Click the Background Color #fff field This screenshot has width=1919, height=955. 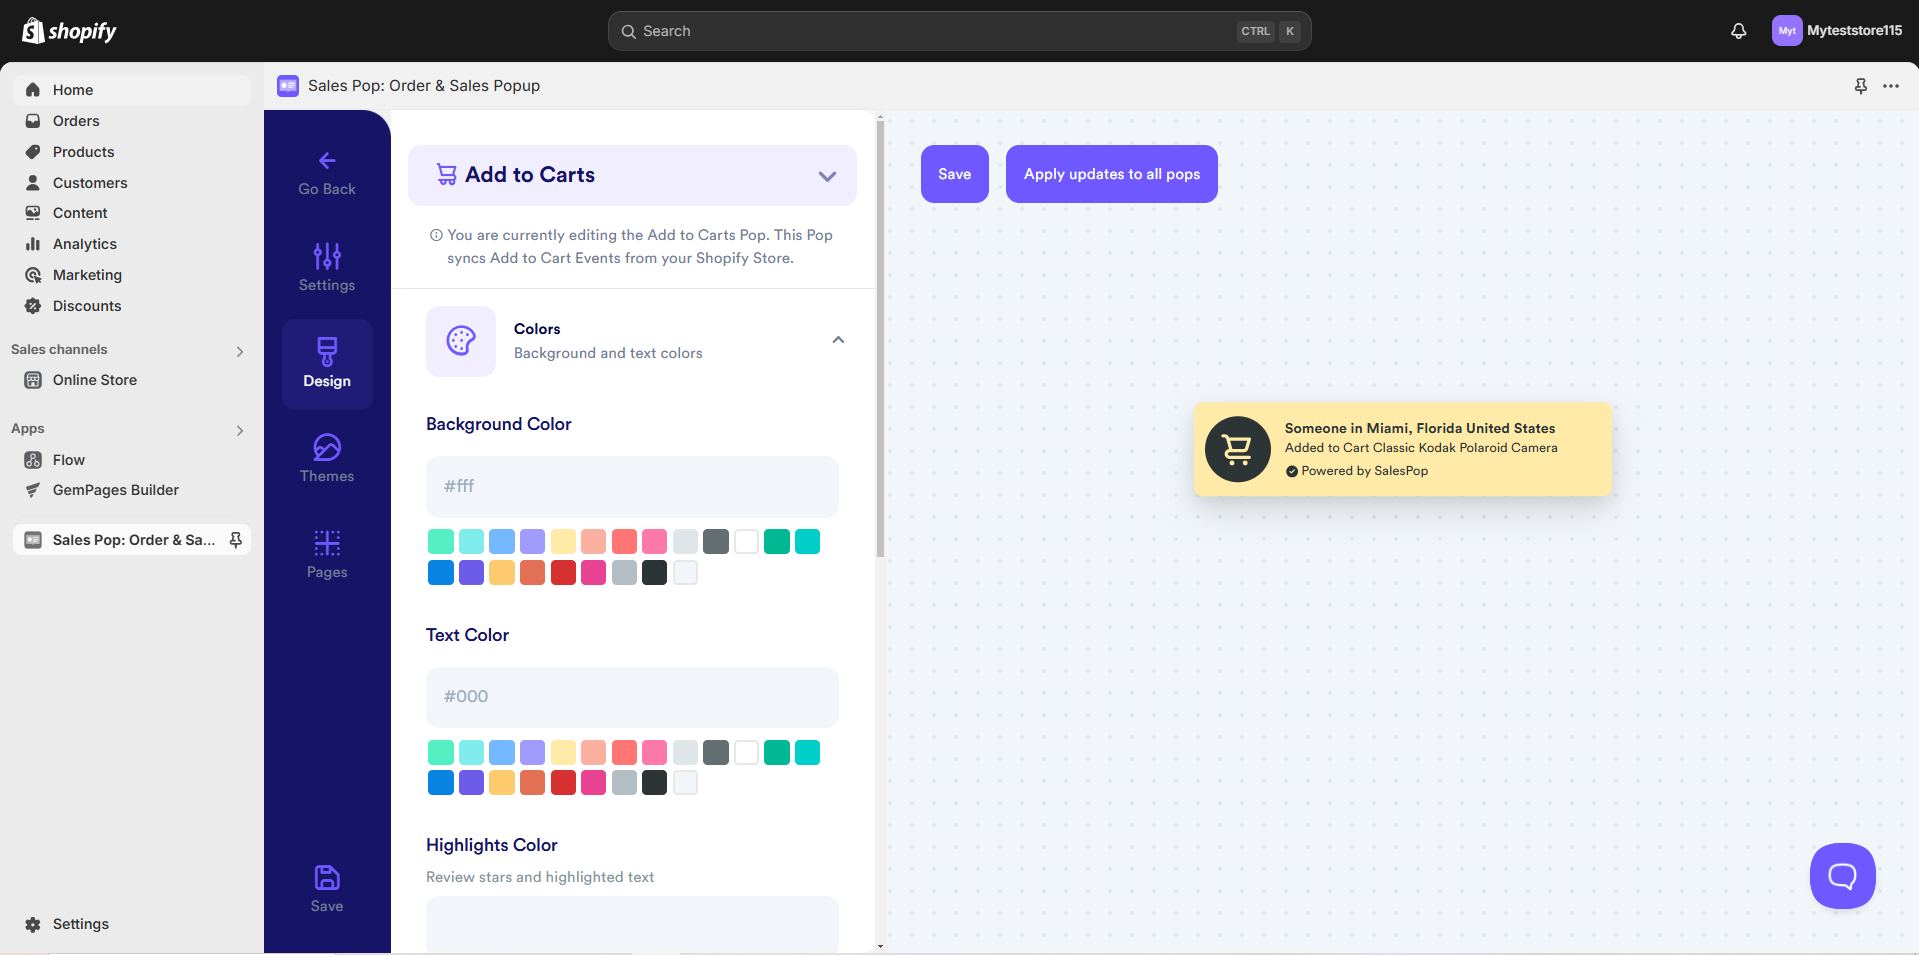pos(632,487)
